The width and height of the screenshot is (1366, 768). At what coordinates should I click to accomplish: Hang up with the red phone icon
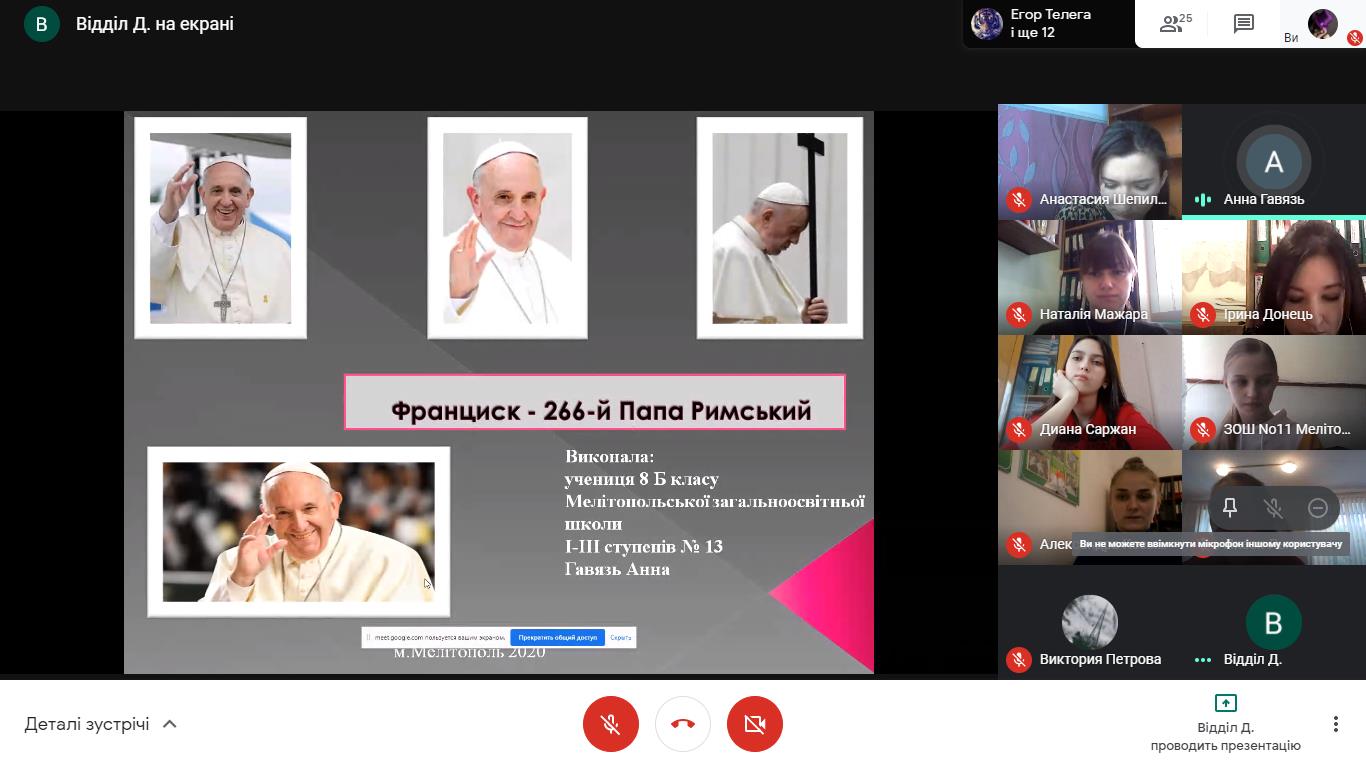click(x=683, y=724)
